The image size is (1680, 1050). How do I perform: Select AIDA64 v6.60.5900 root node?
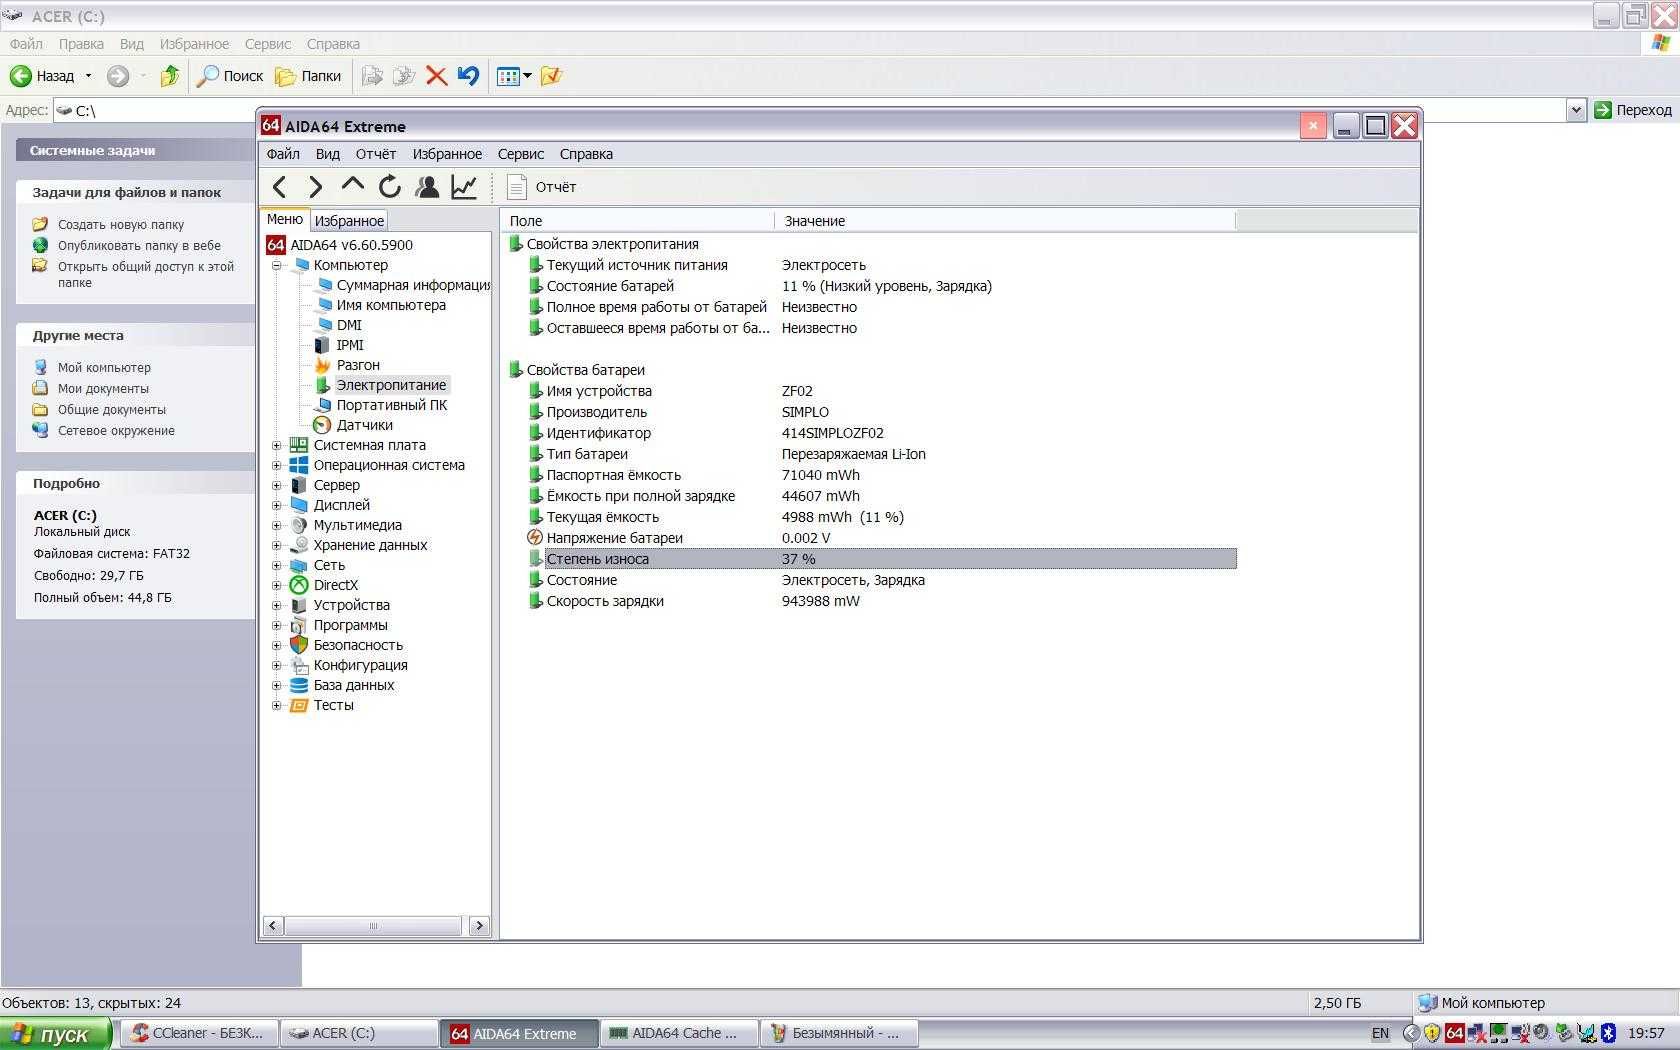[351, 245]
